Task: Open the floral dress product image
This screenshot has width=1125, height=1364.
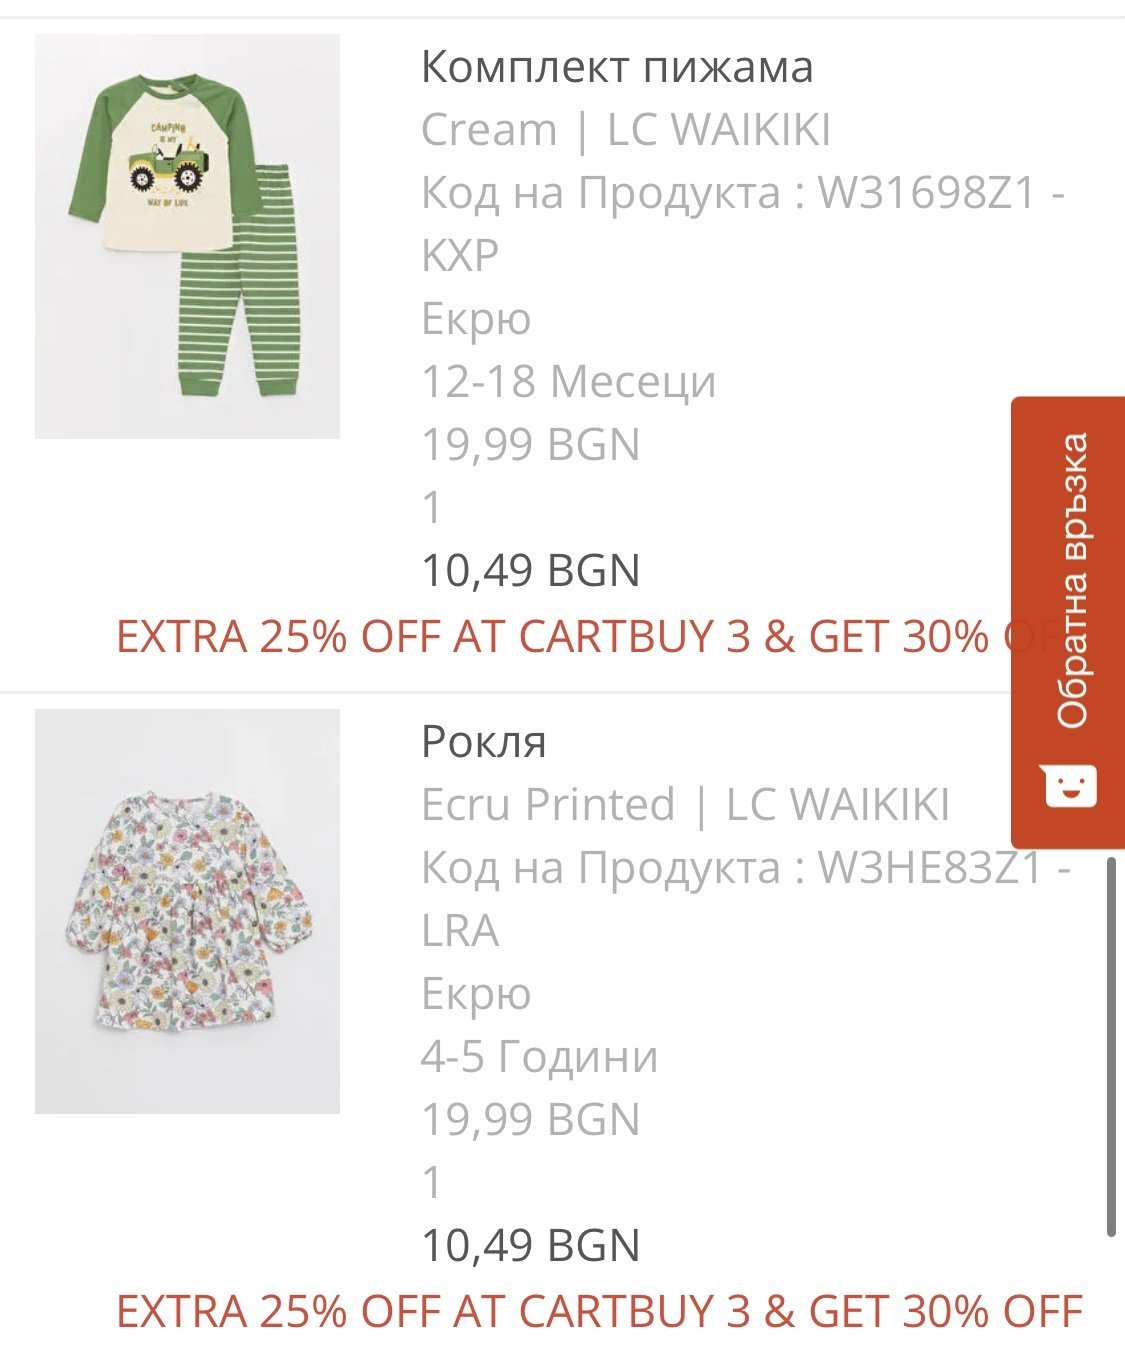Action: point(187,911)
